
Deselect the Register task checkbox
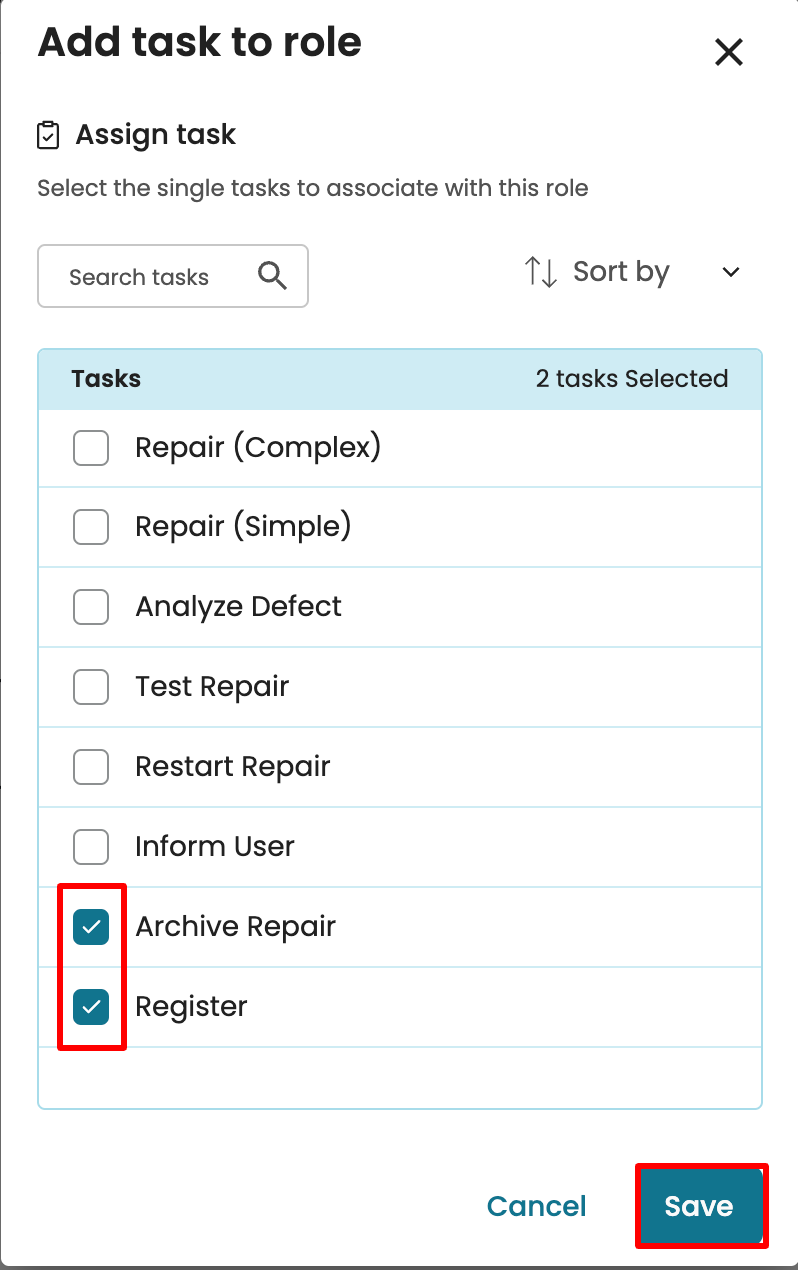click(91, 1007)
